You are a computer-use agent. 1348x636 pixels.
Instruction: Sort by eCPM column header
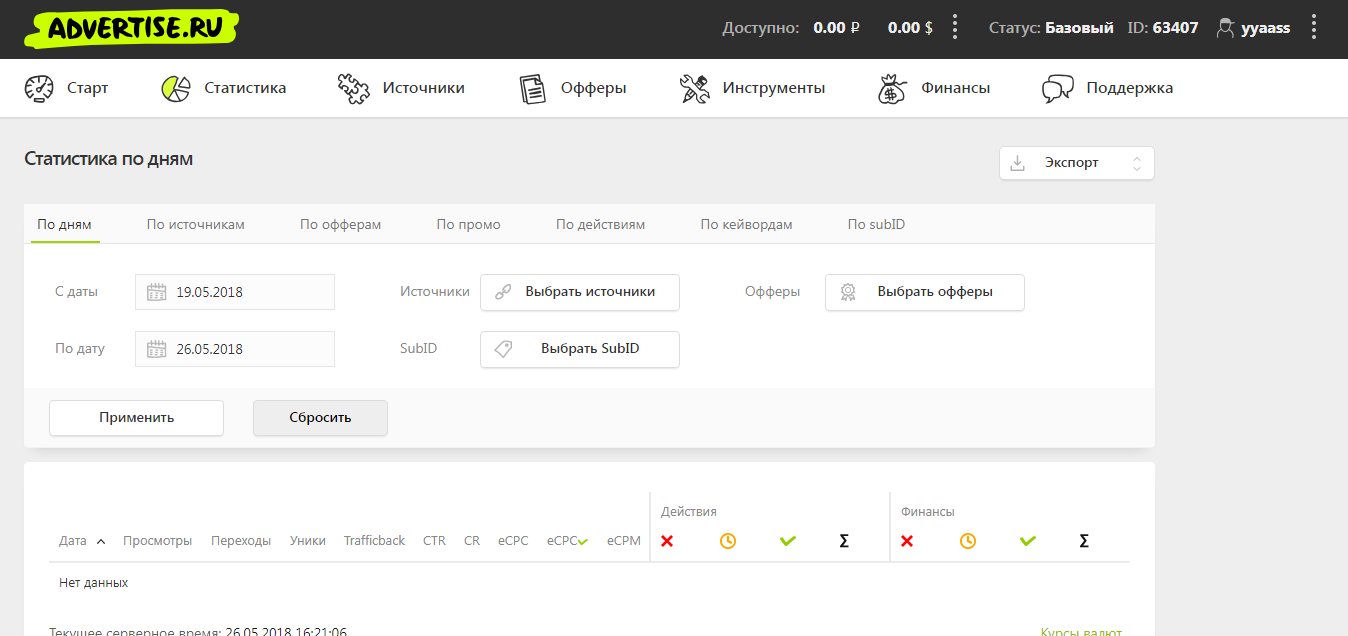pos(624,541)
